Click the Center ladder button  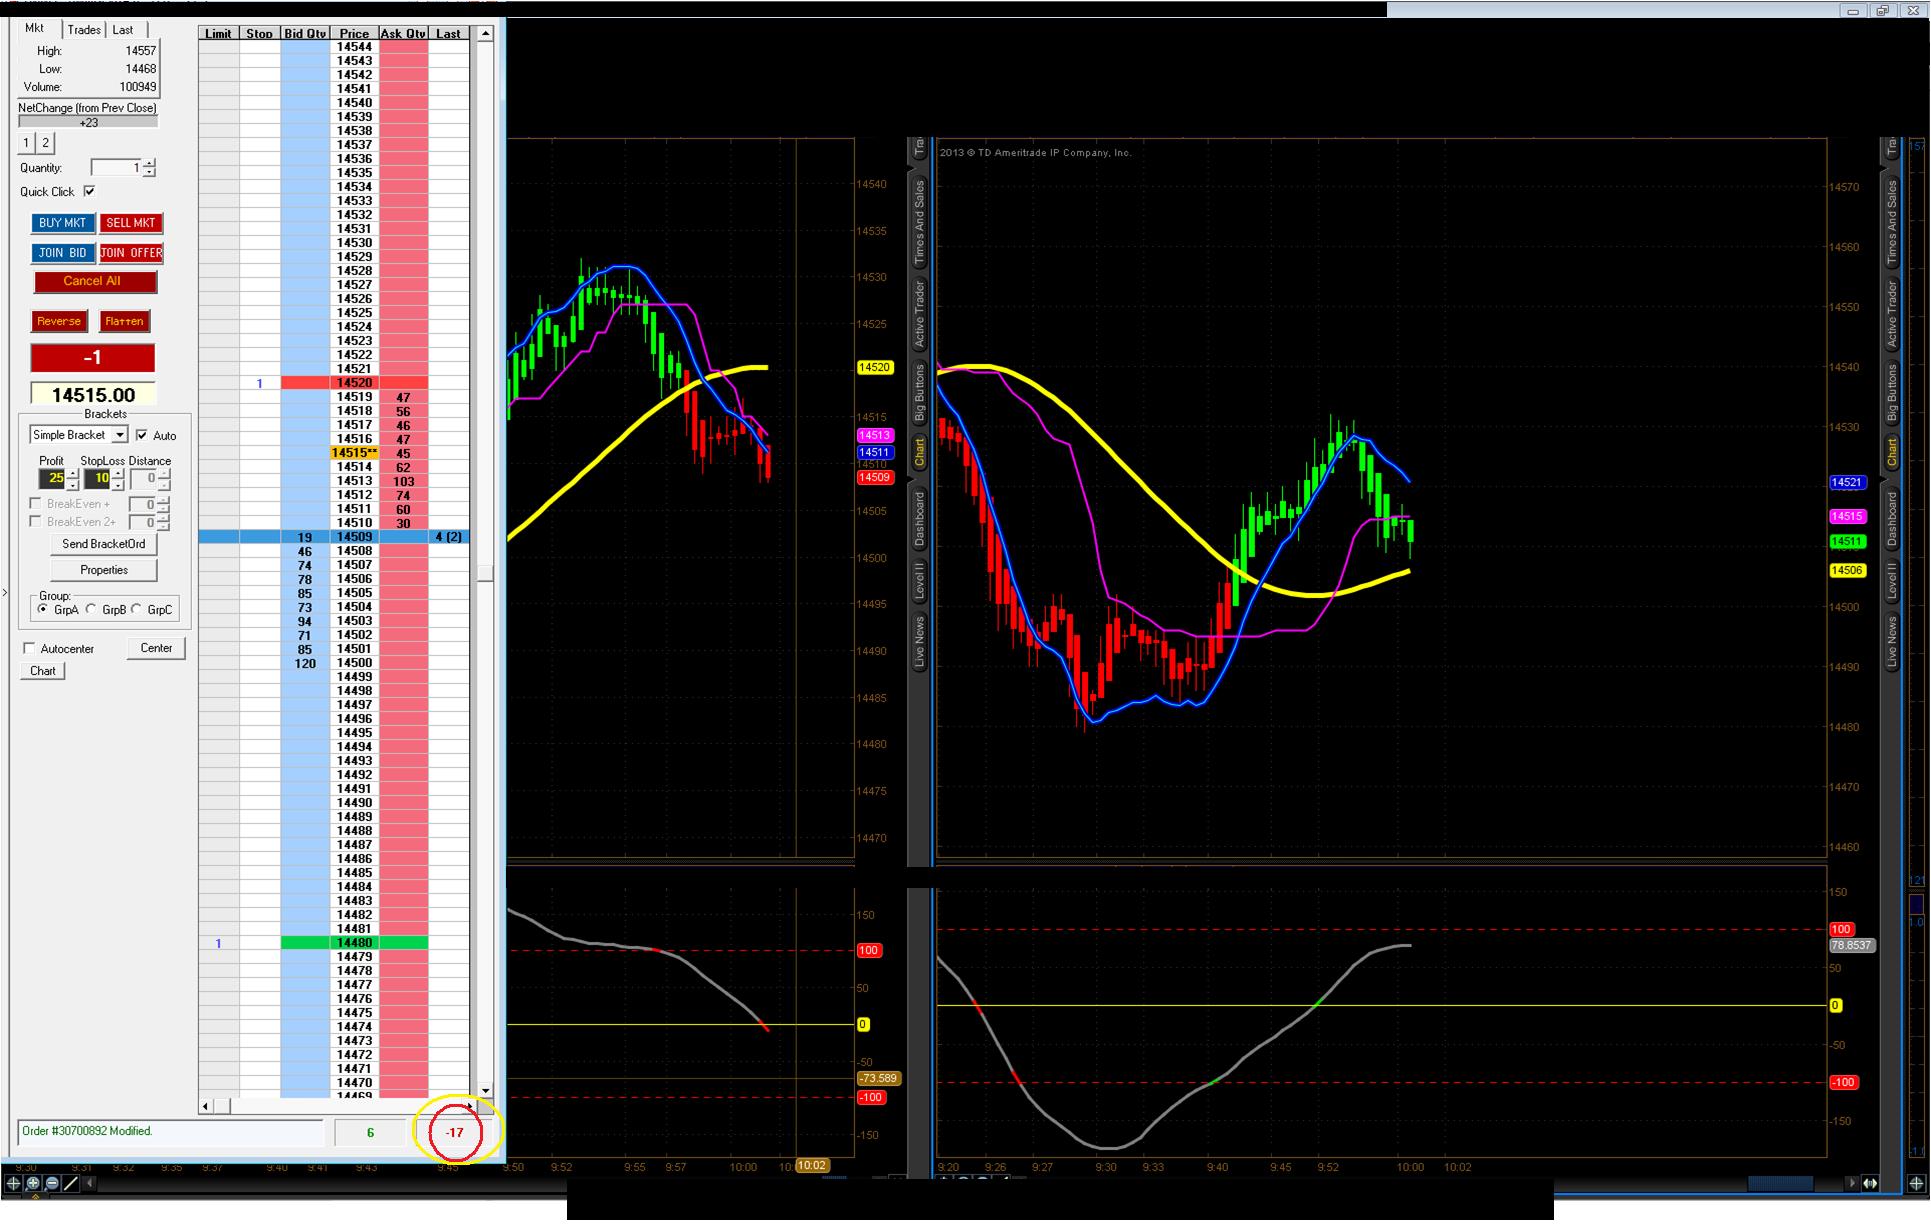(156, 648)
